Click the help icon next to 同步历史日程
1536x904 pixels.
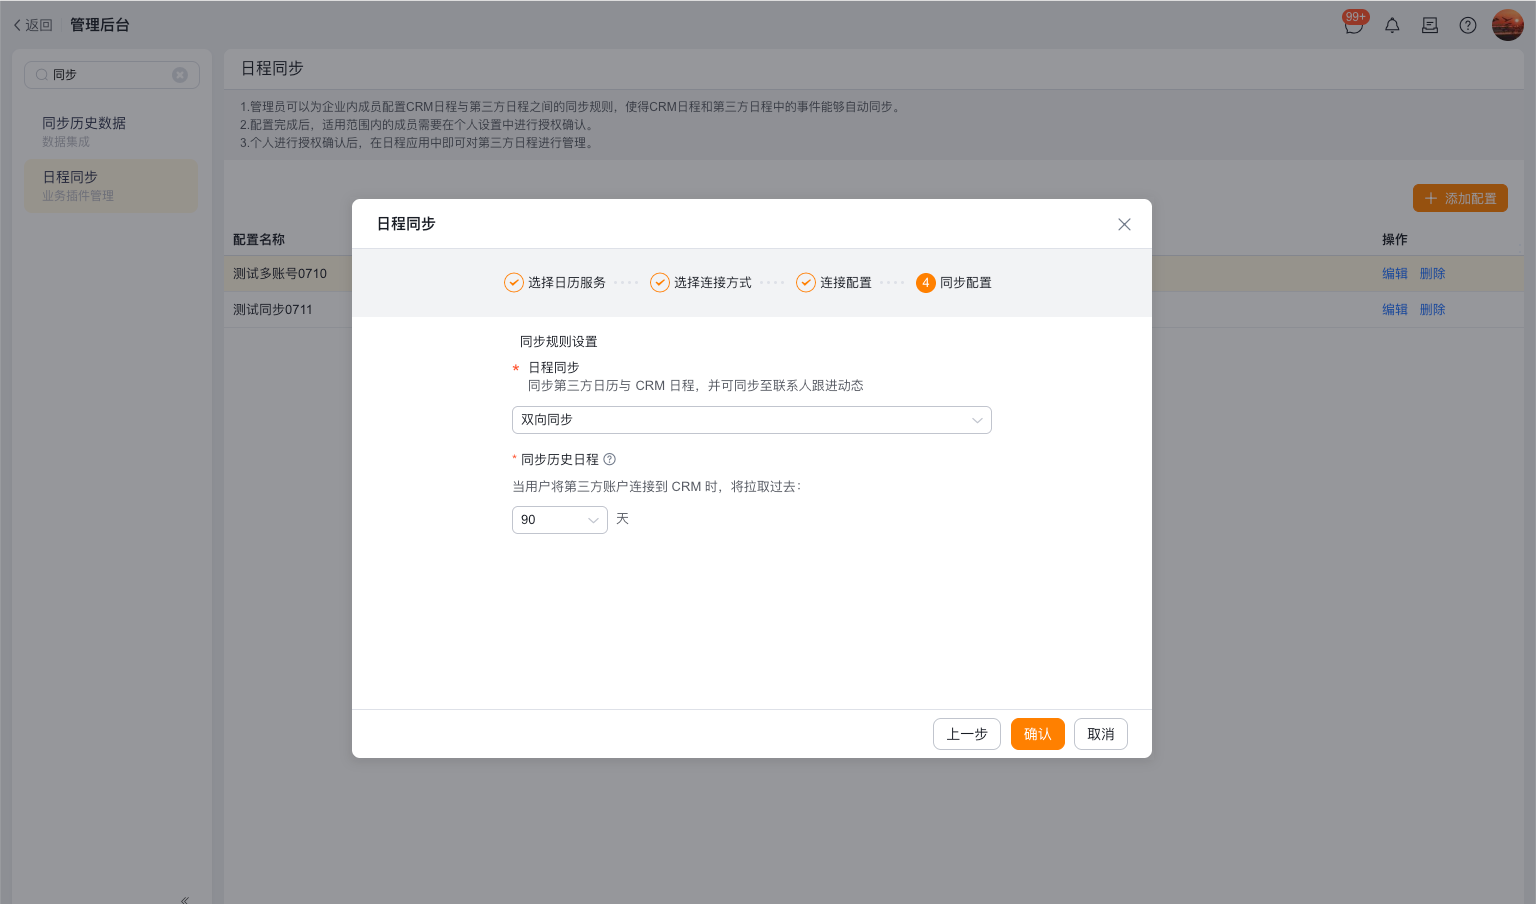[610, 459]
